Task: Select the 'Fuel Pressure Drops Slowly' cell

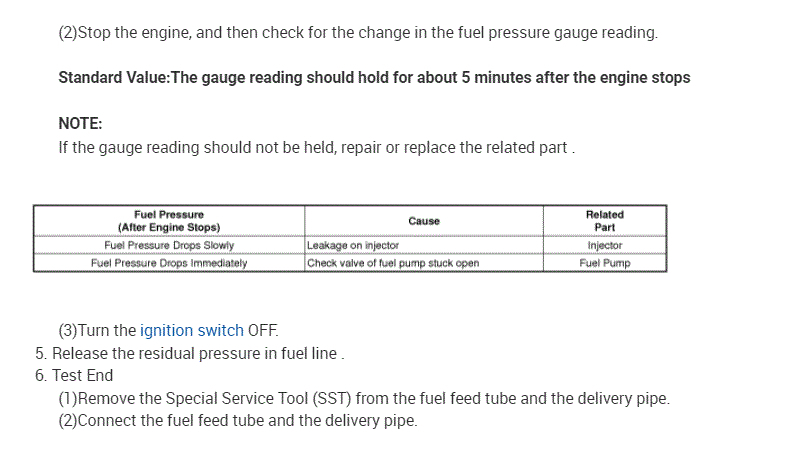Action: (169, 245)
